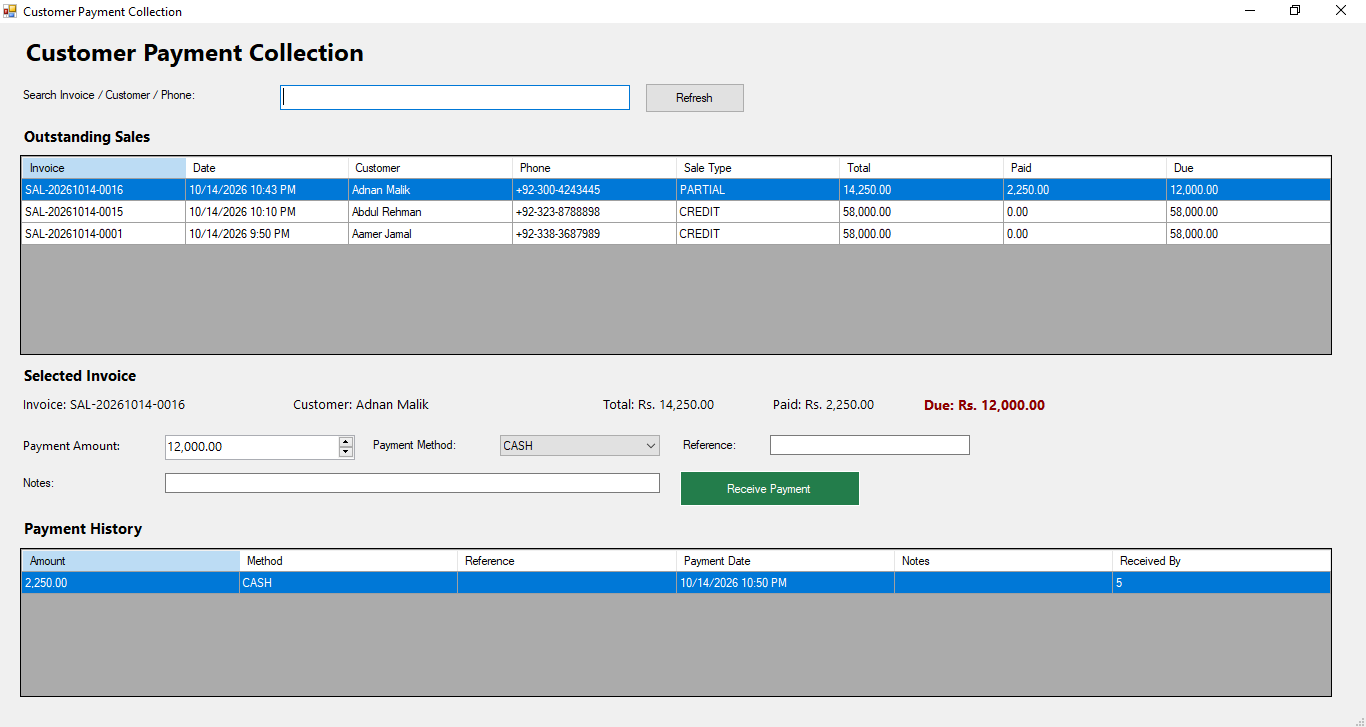Viewport: 1366px width, 727px height.
Task: Click total cell 14,250.00
Action: click(921, 190)
